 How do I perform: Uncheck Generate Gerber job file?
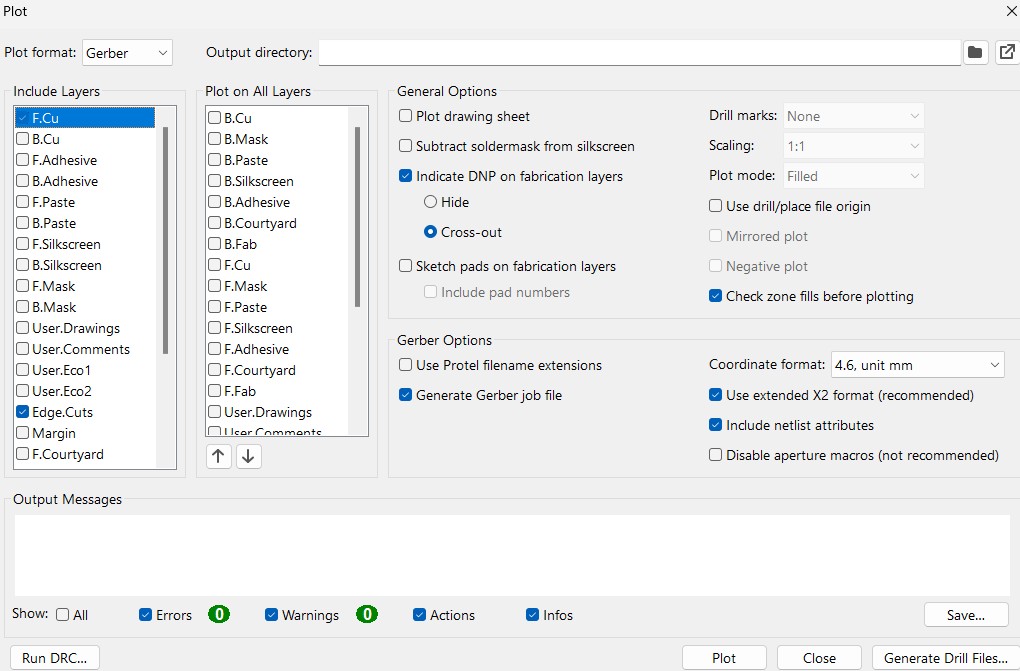[406, 395]
